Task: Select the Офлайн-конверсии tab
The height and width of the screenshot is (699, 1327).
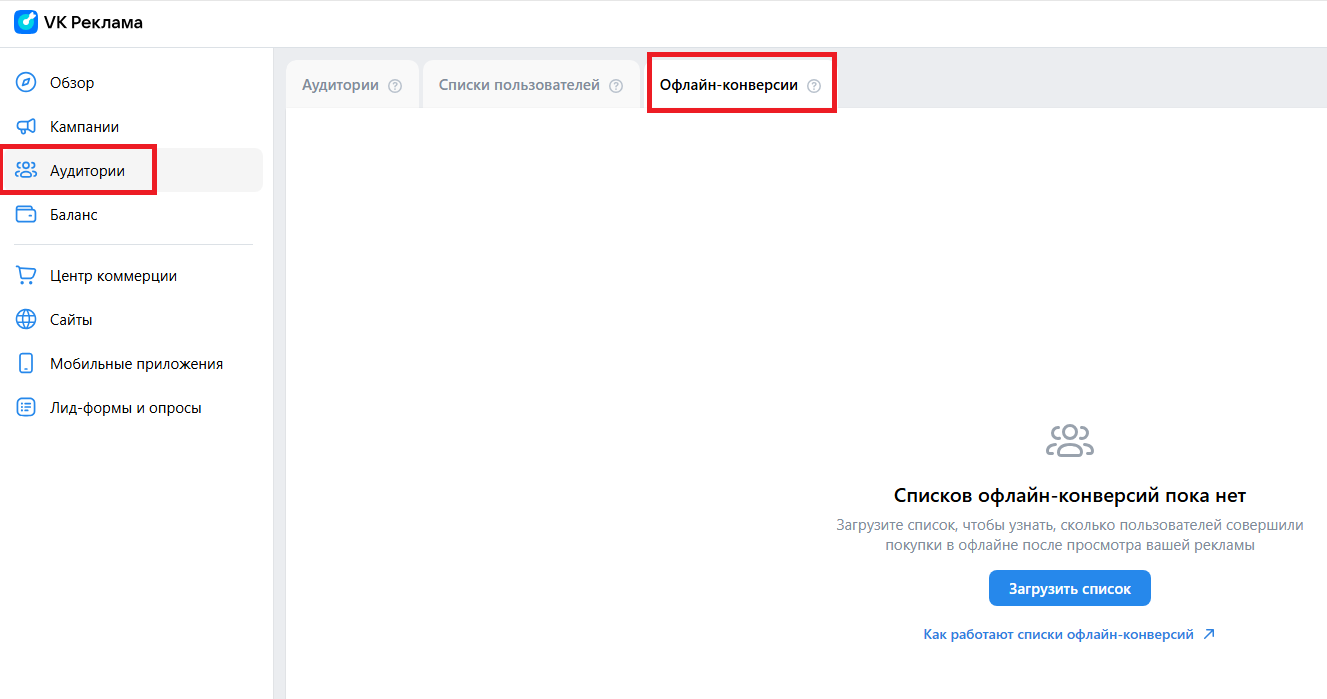Action: [728, 85]
